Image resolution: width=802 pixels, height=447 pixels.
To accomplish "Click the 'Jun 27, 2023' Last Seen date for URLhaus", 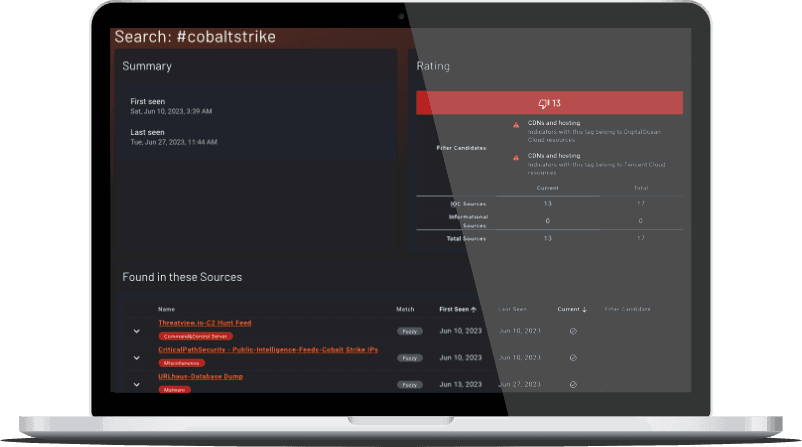I will pyautogui.click(x=520, y=384).
